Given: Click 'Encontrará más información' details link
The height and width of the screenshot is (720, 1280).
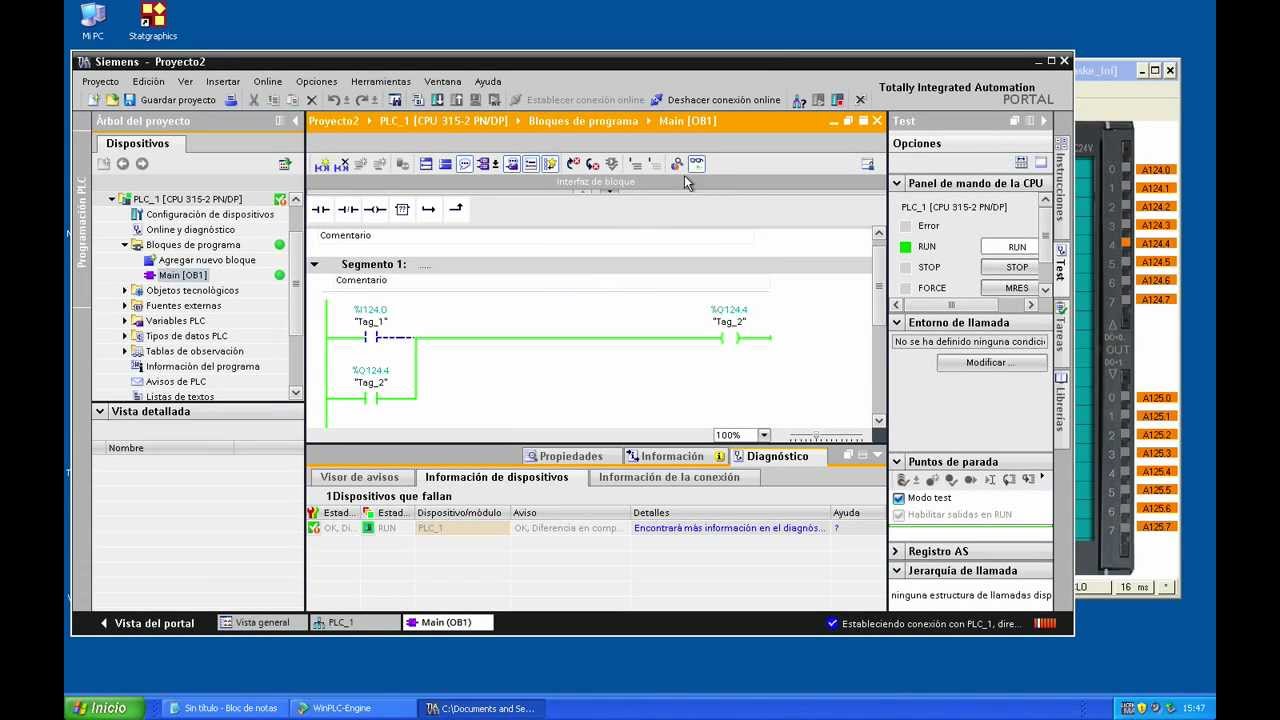Looking at the screenshot, I should pyautogui.click(x=728, y=528).
